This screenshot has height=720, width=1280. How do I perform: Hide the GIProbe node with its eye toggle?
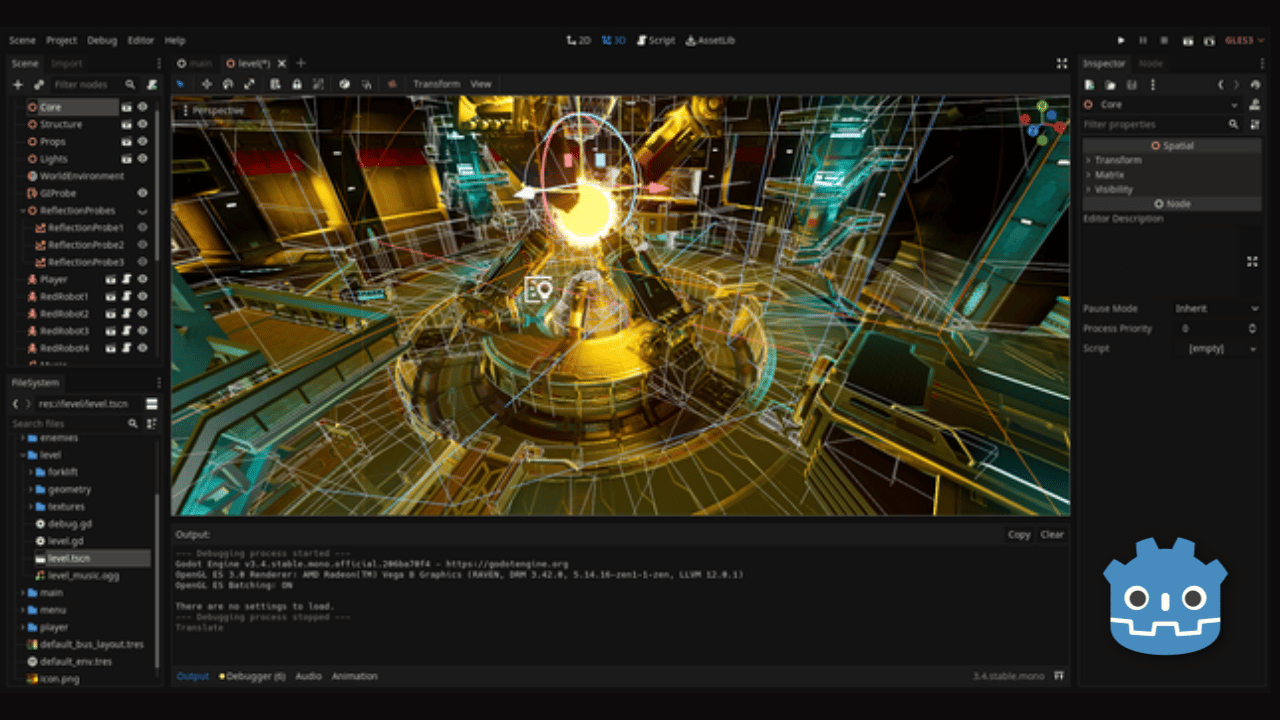[x=143, y=193]
